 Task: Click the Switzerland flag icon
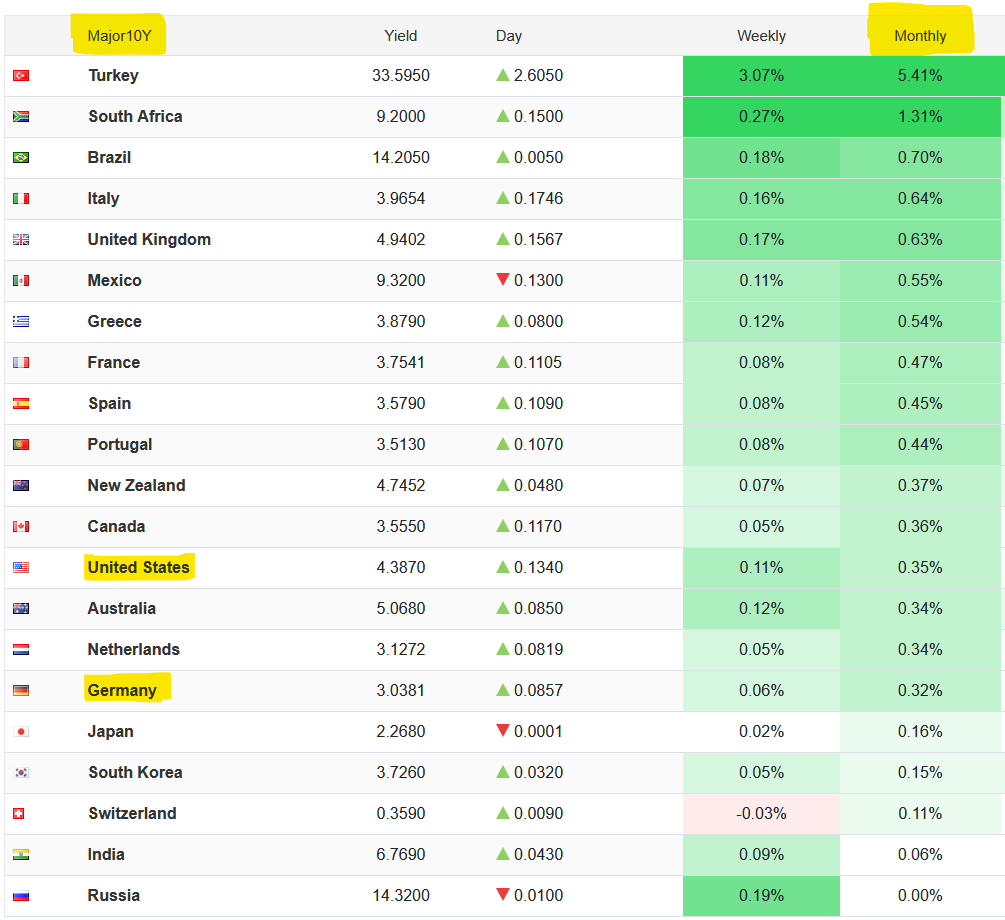21,814
